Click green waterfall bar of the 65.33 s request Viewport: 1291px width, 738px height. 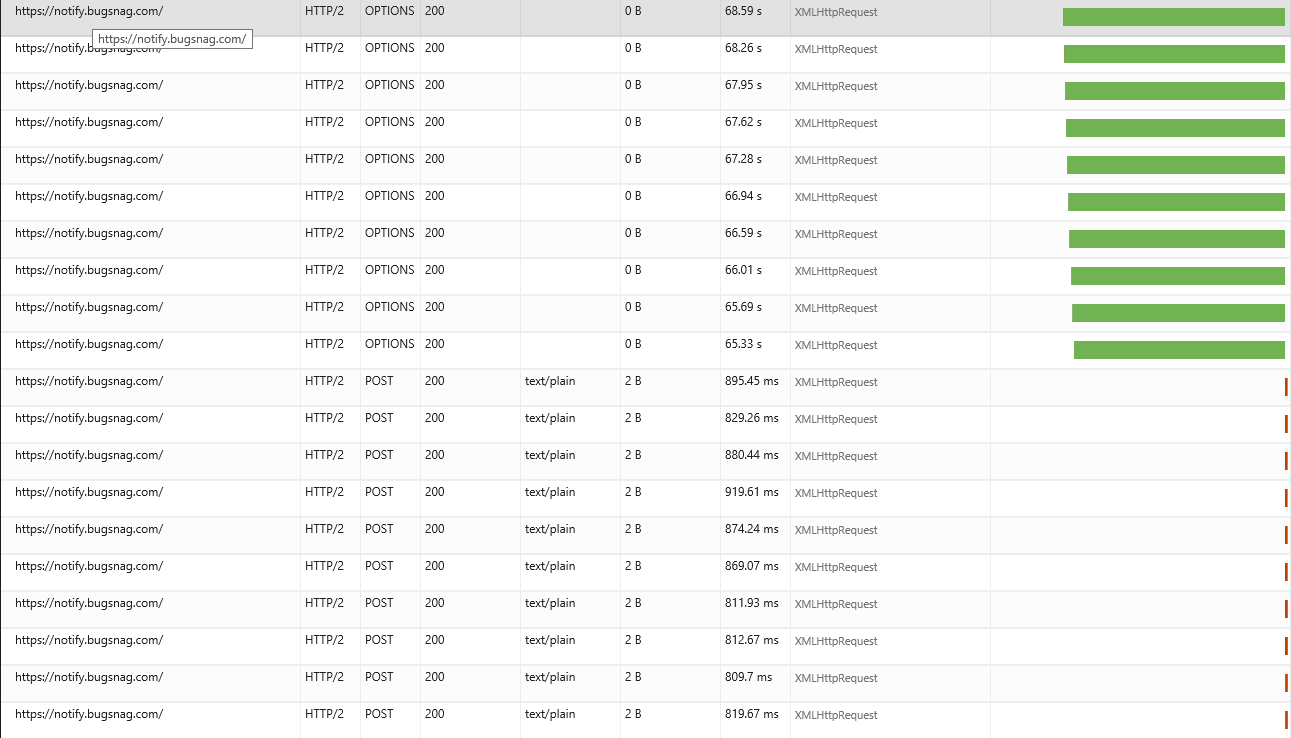click(1179, 350)
